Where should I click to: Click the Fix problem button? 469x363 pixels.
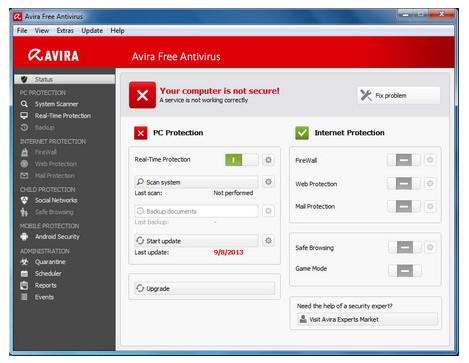(399, 95)
